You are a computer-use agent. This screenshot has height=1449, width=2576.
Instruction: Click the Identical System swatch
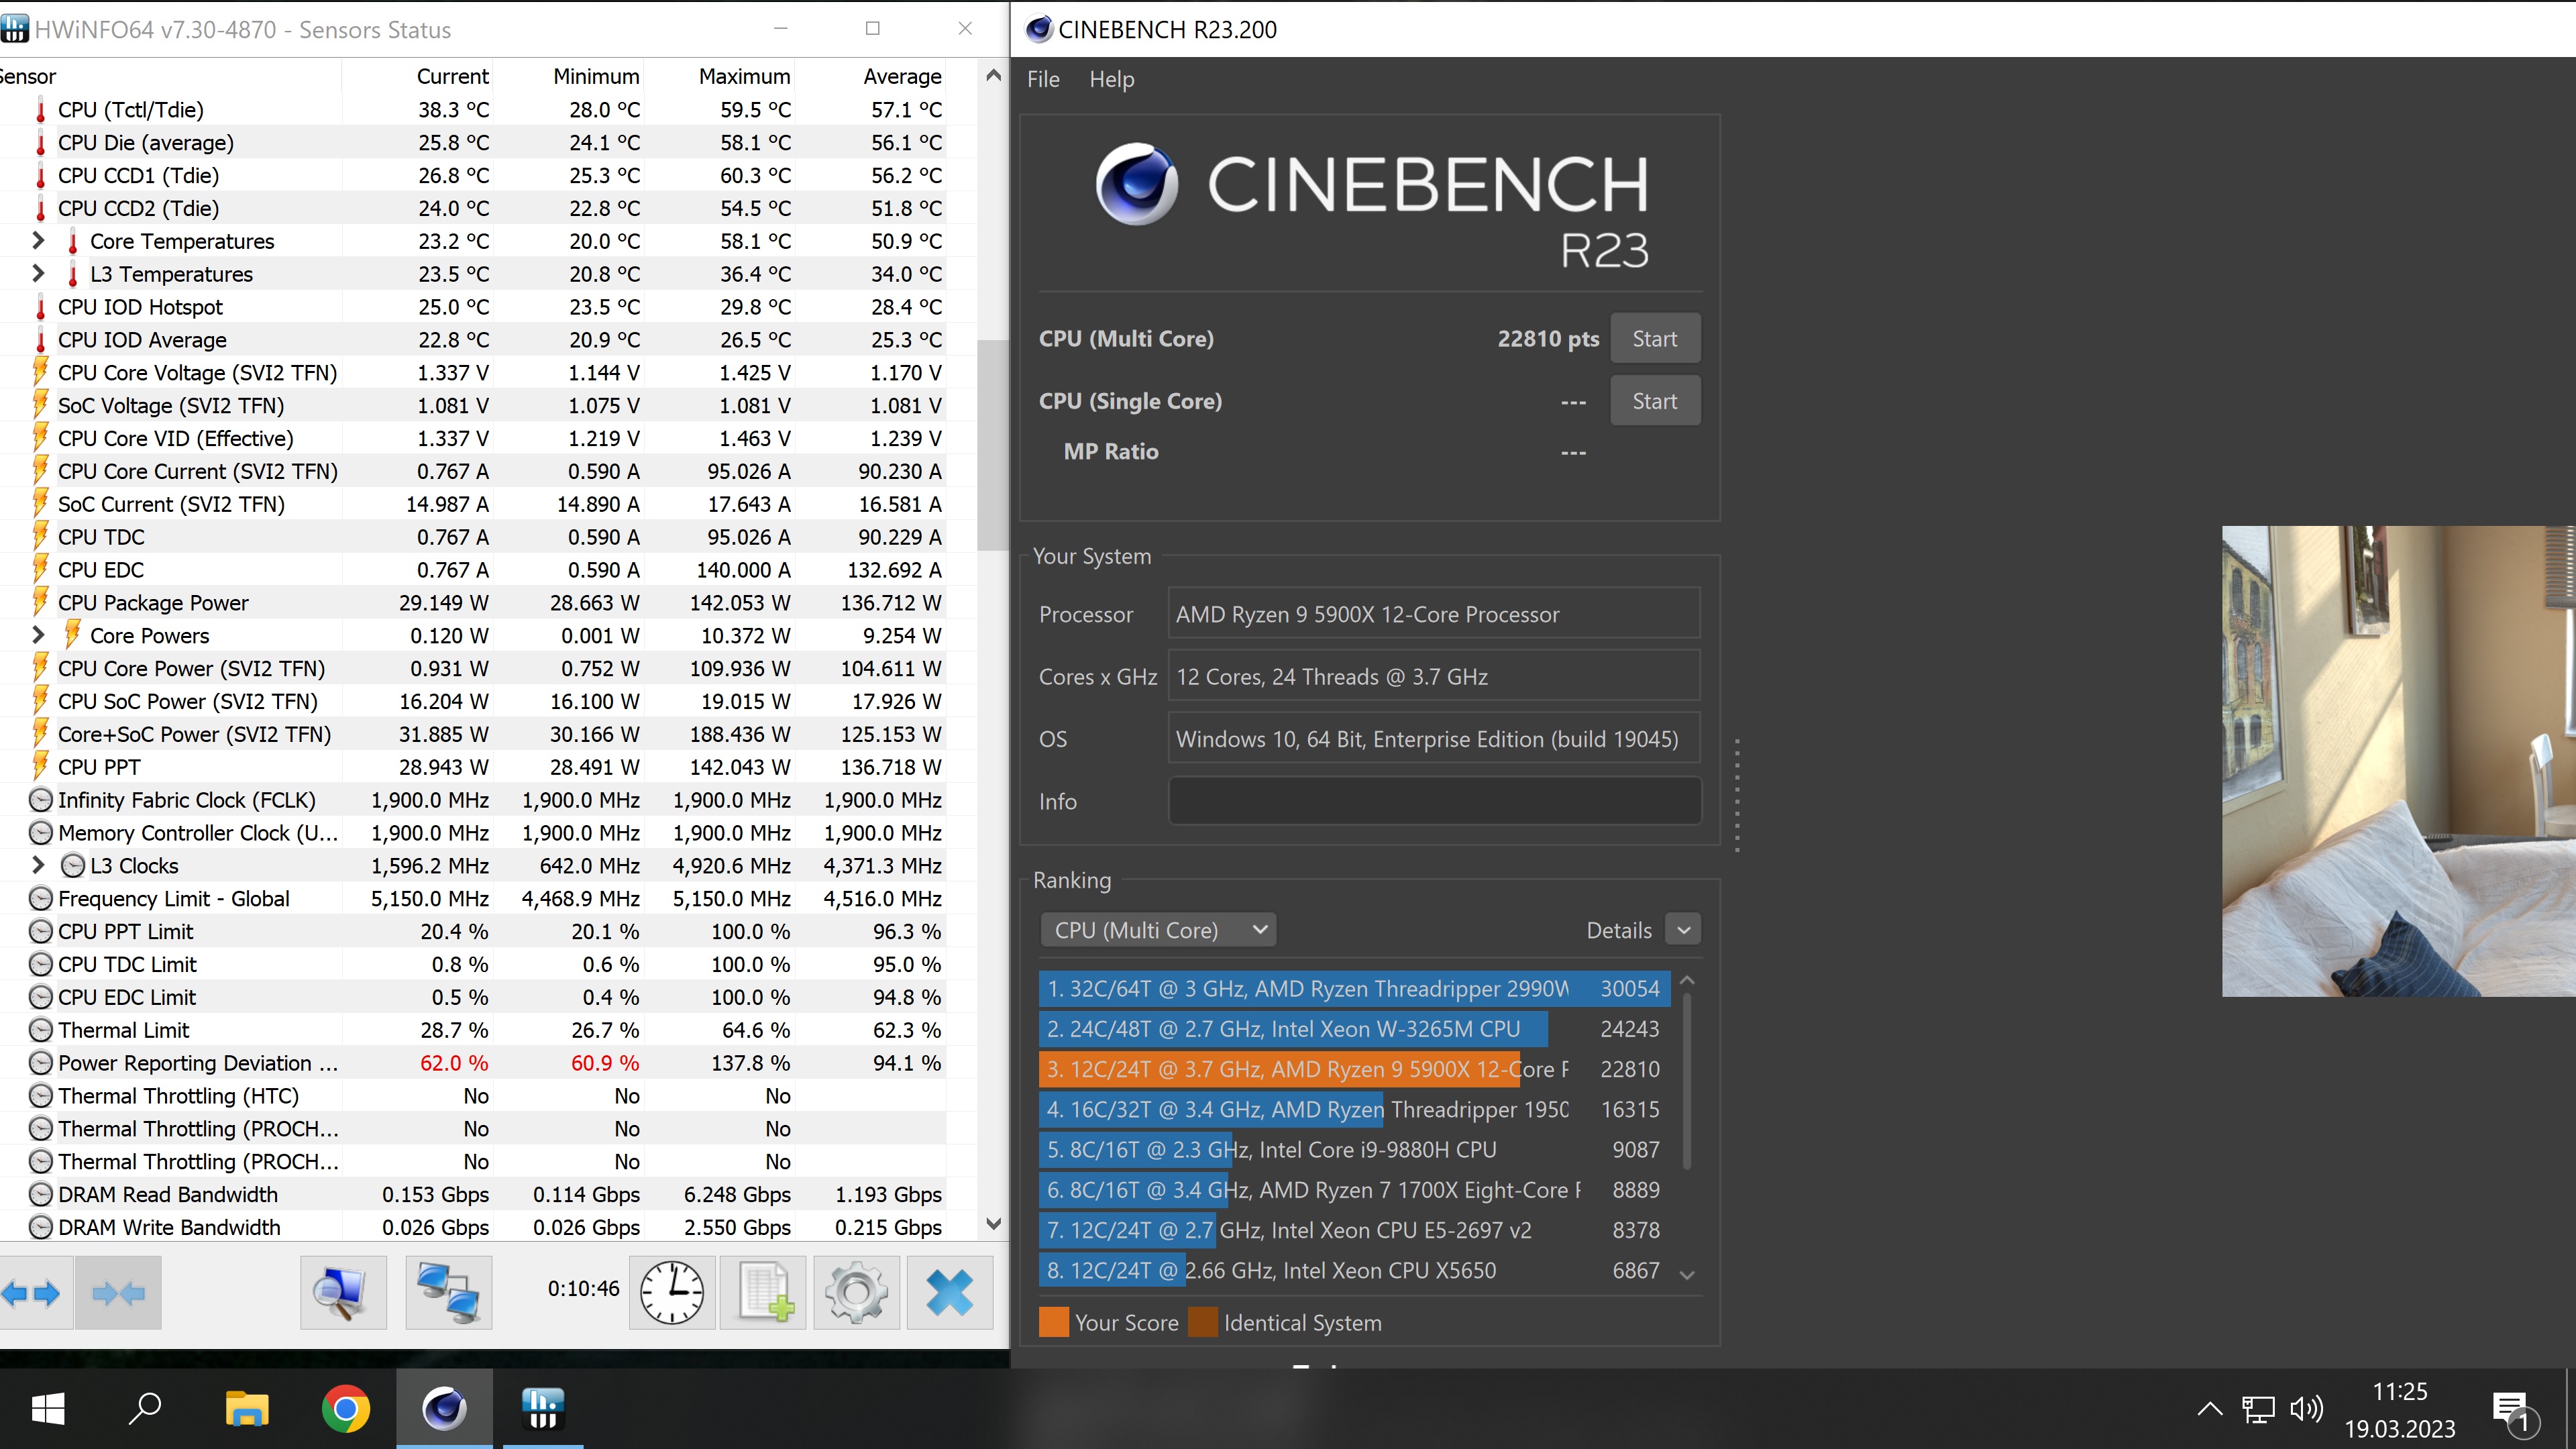coord(1203,1322)
